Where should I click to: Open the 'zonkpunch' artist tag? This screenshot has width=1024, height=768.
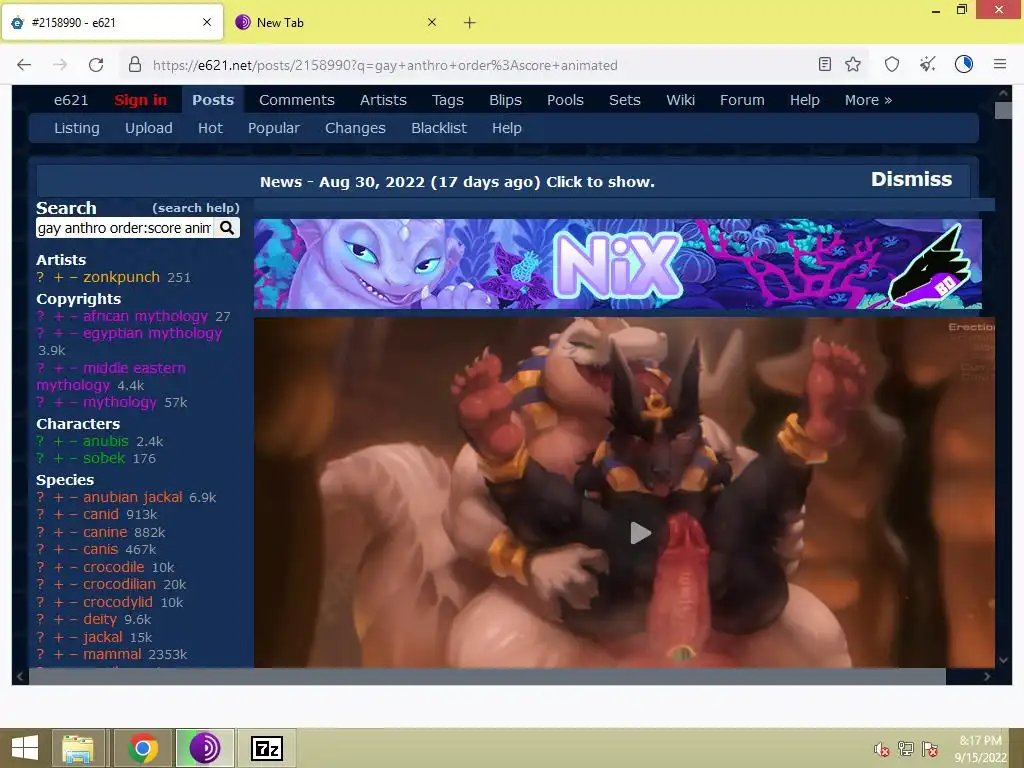click(121, 277)
